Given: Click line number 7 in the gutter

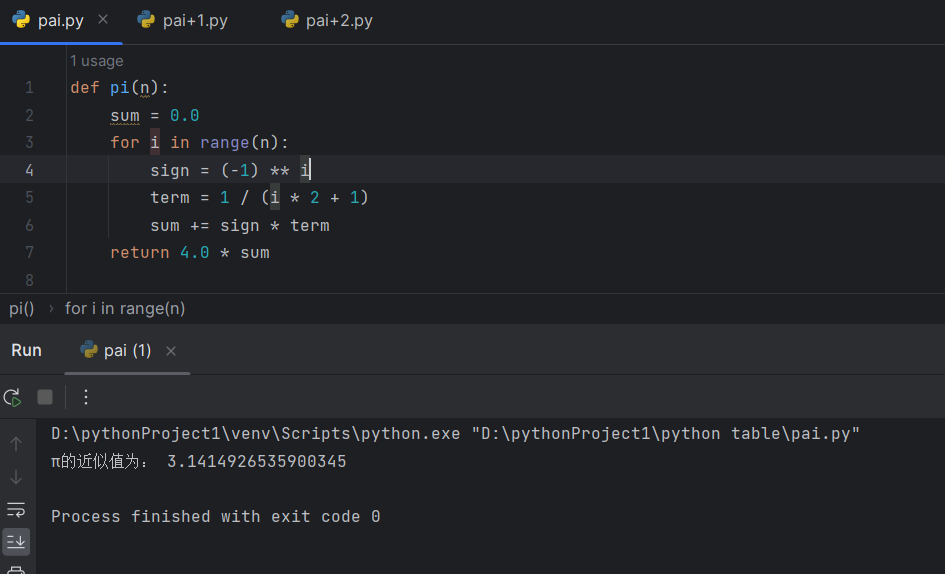Looking at the screenshot, I should [30, 252].
